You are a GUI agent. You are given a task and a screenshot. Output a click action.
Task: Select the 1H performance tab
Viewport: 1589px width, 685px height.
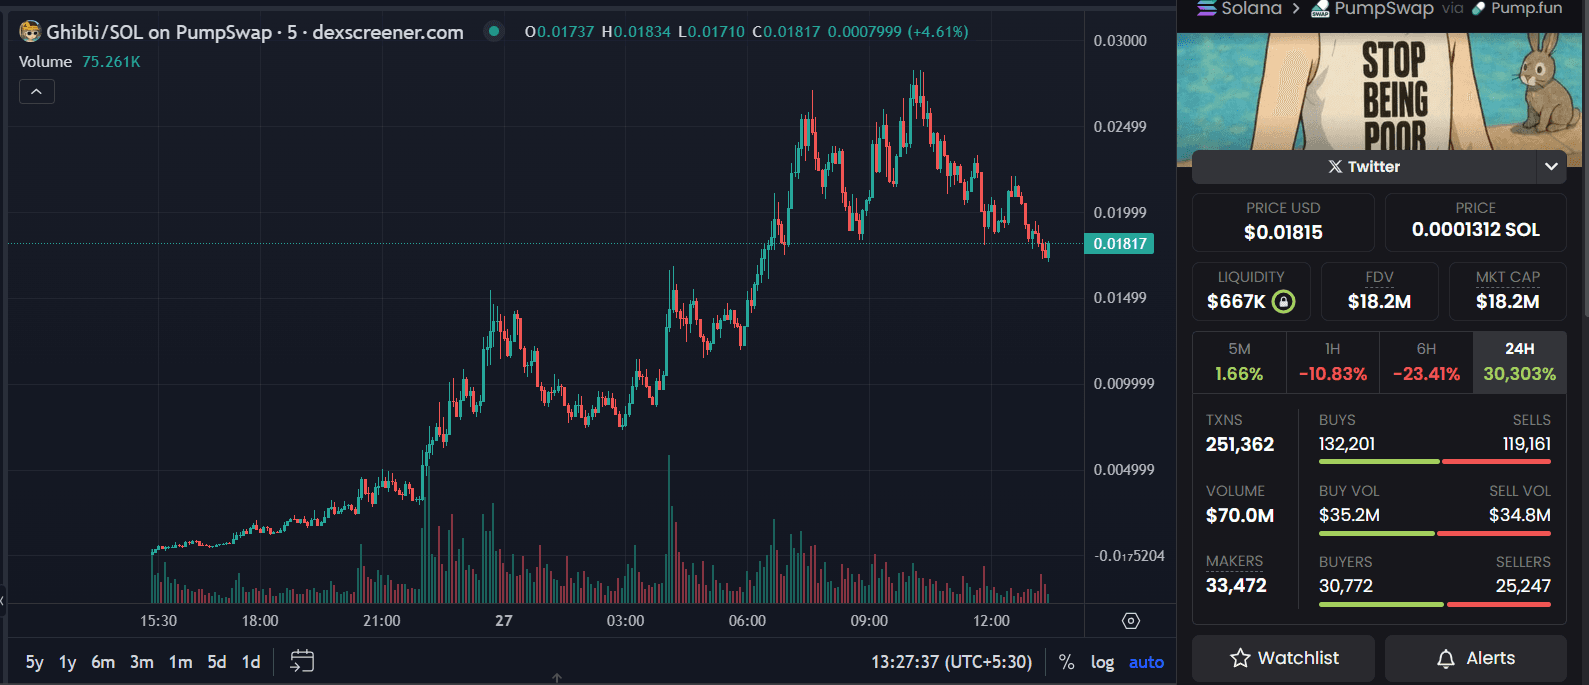coord(1332,362)
